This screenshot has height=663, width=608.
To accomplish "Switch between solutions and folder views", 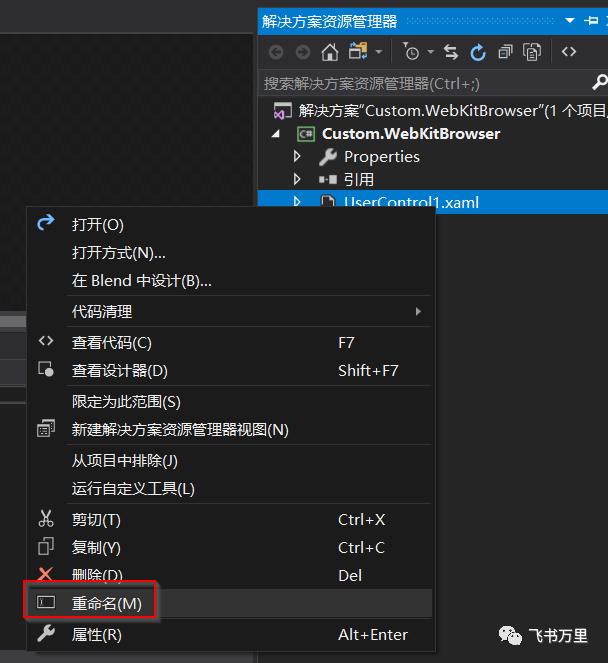I will tap(358, 52).
